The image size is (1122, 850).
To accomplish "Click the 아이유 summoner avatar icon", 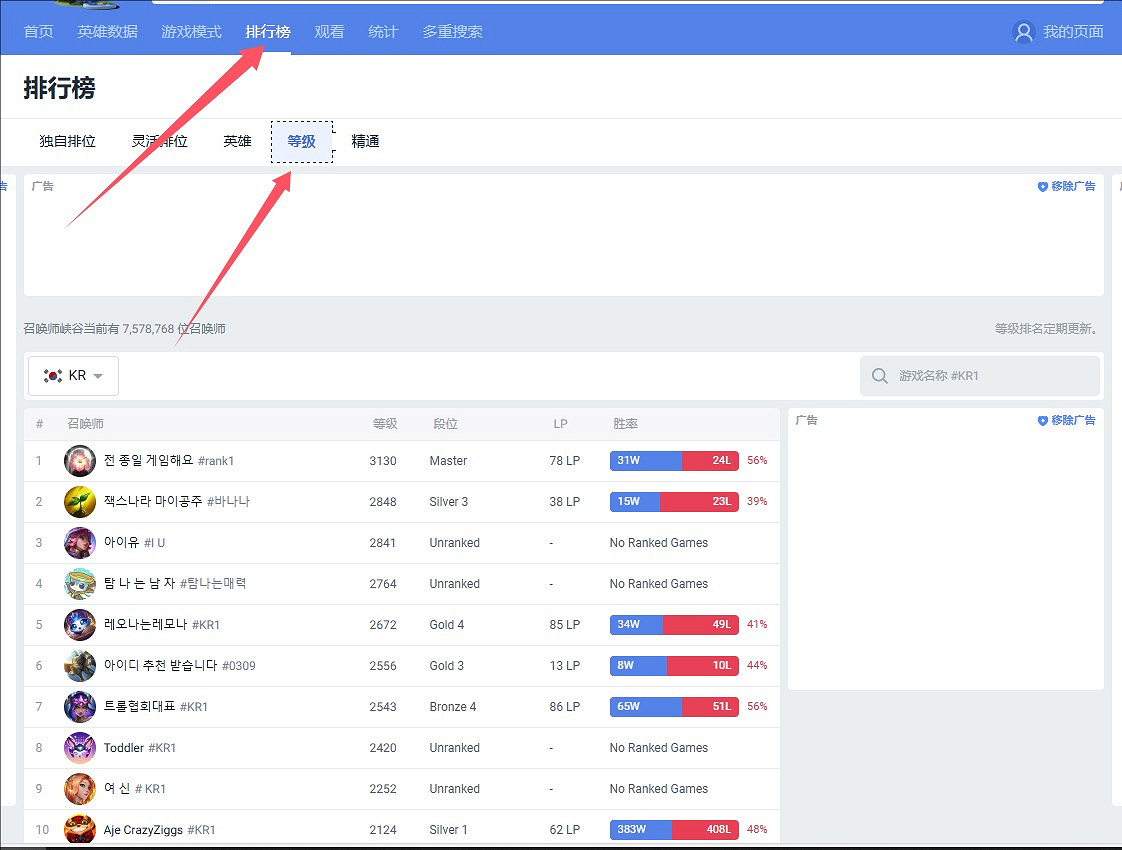I will click(80, 543).
